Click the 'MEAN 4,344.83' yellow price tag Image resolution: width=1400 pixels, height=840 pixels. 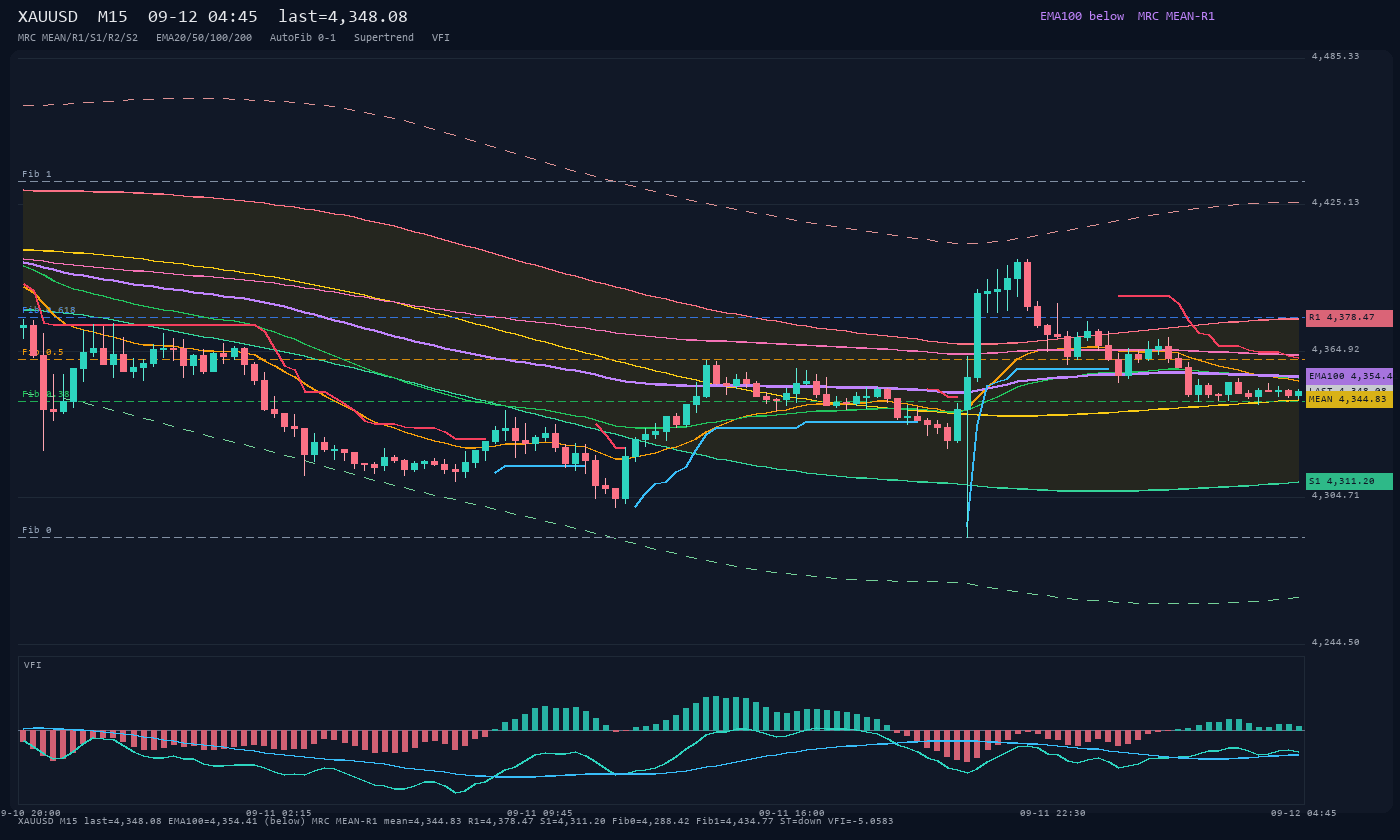[x=1349, y=399]
